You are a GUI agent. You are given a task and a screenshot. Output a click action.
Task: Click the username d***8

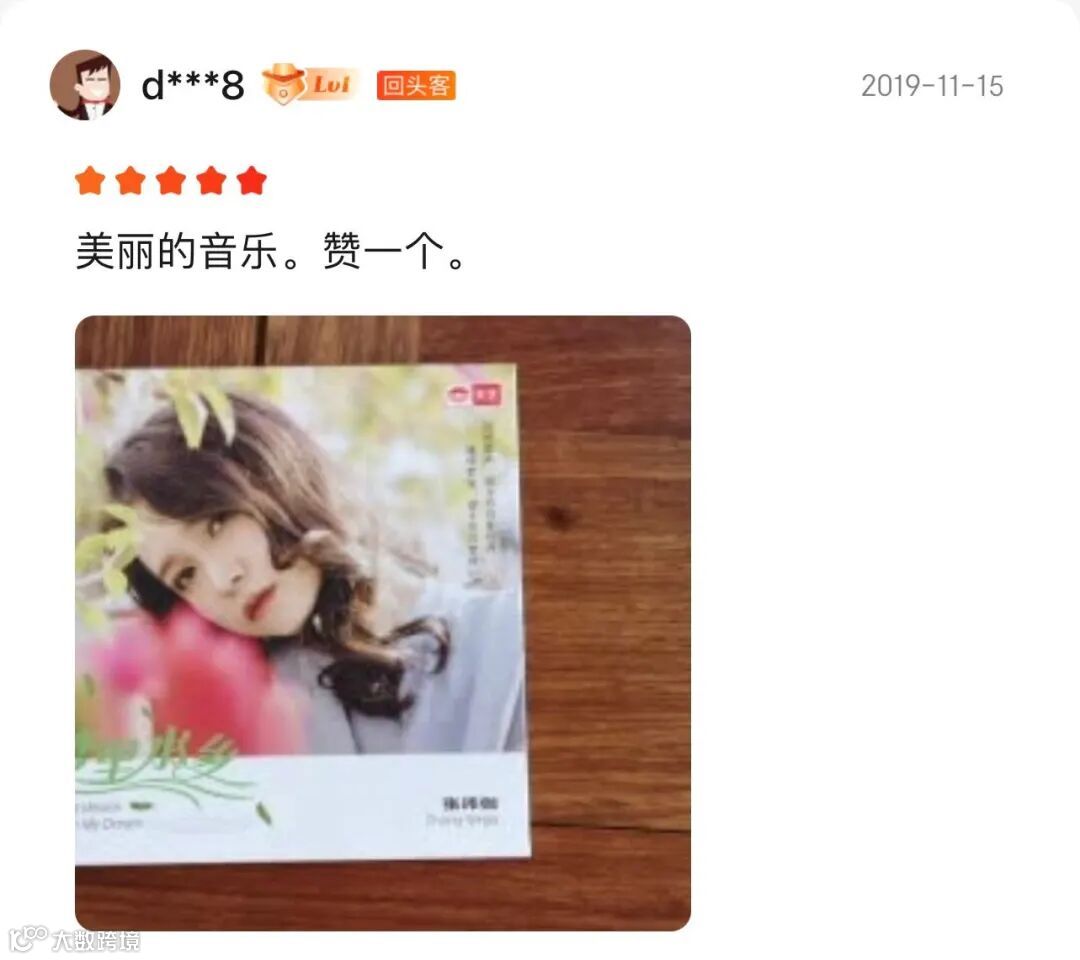tap(193, 85)
